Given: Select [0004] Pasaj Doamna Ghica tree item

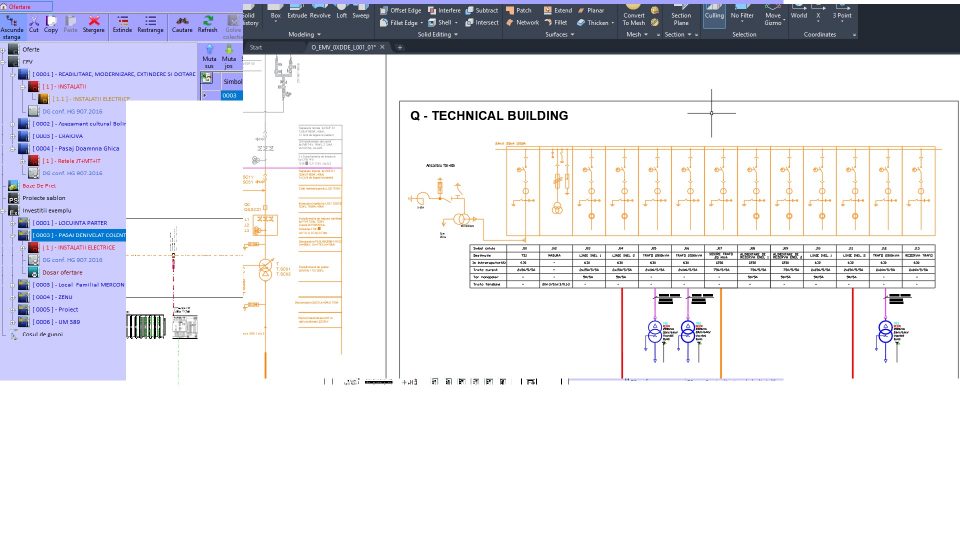Looking at the screenshot, I should click(76, 149).
